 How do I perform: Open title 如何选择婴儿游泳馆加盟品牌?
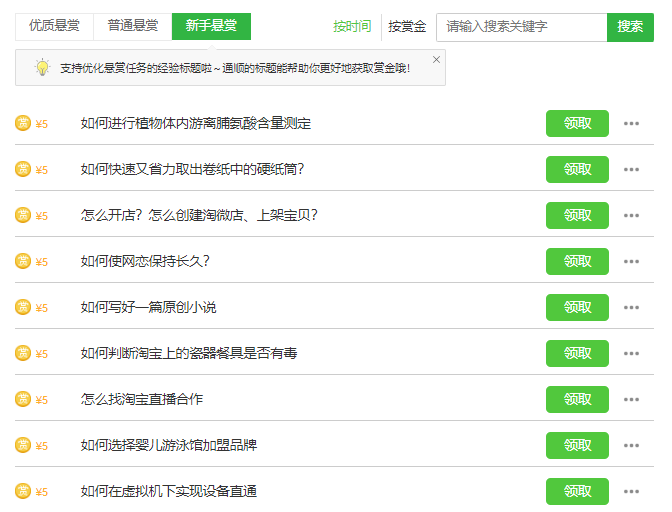[x=169, y=445]
